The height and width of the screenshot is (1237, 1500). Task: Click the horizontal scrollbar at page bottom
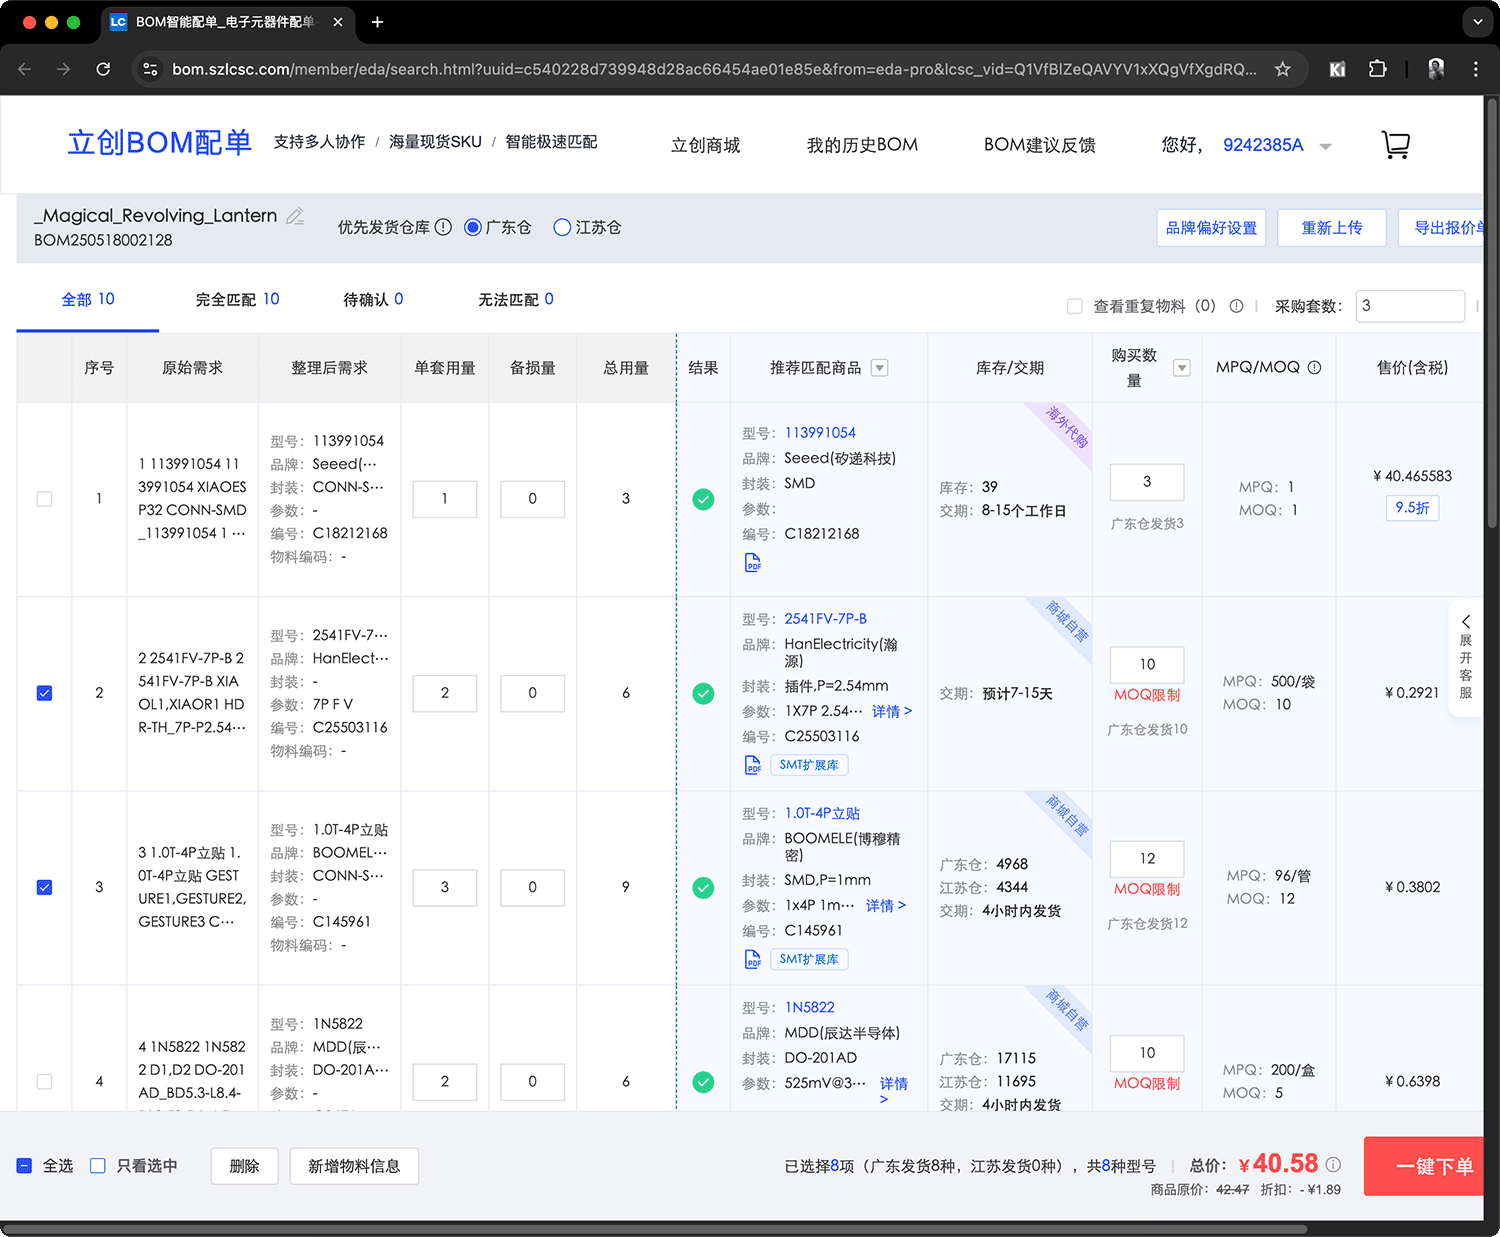click(655, 1229)
